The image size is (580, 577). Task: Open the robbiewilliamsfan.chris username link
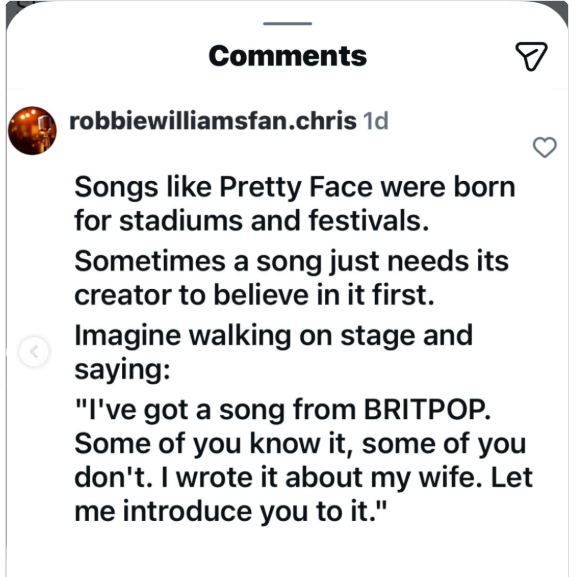(x=213, y=121)
